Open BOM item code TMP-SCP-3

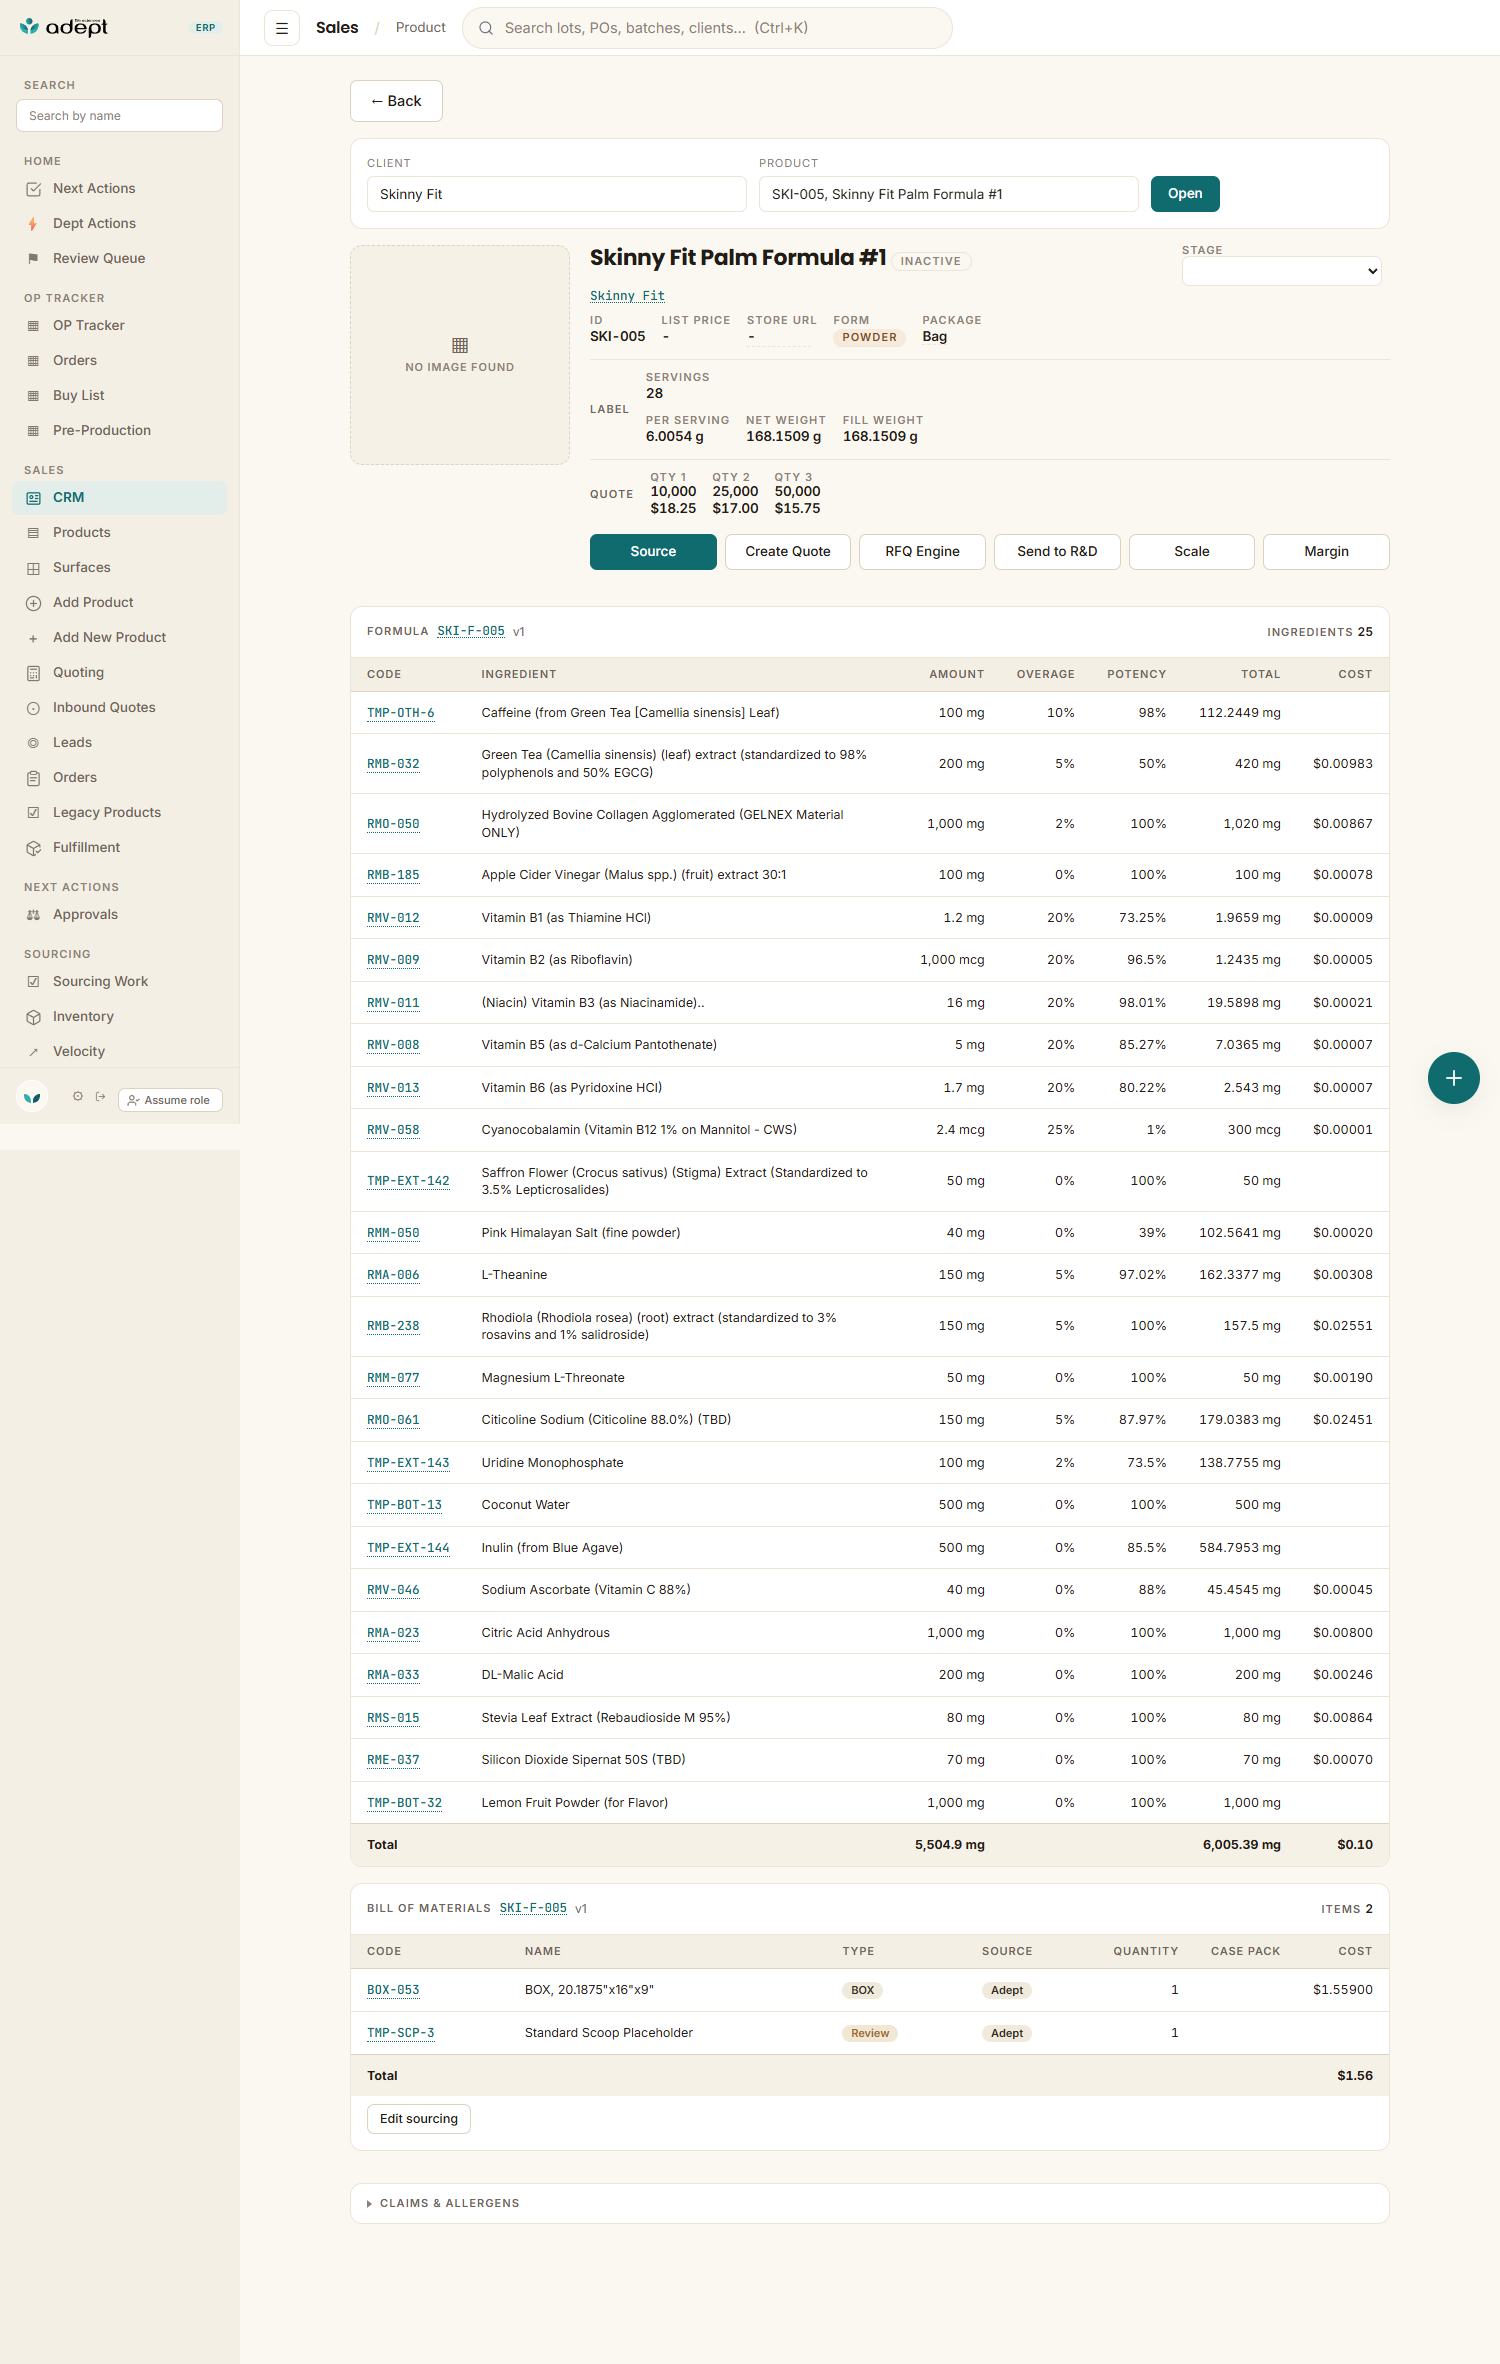401,2033
